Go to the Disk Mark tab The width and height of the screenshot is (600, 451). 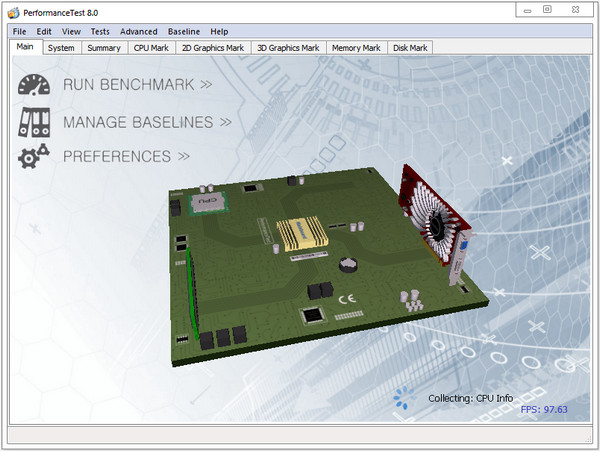tap(410, 47)
